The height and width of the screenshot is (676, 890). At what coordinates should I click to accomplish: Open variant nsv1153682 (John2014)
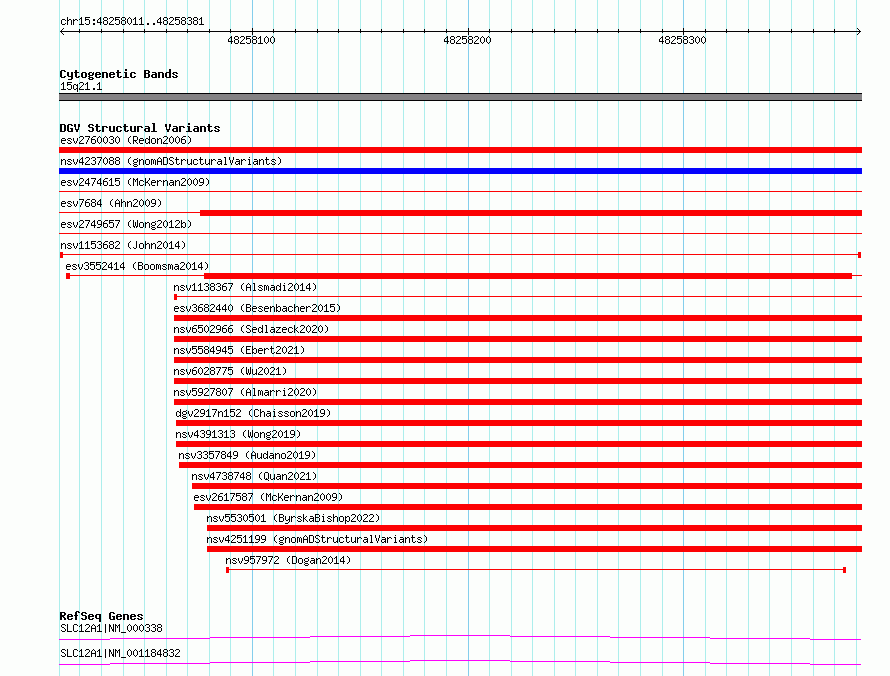click(123, 245)
